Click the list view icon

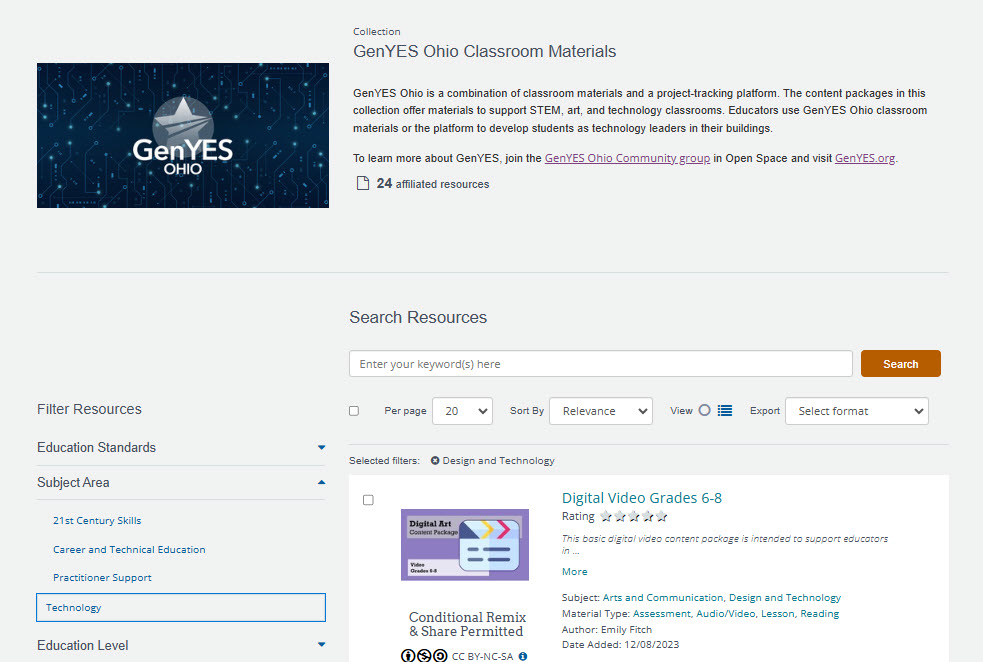pyautogui.click(x=725, y=411)
